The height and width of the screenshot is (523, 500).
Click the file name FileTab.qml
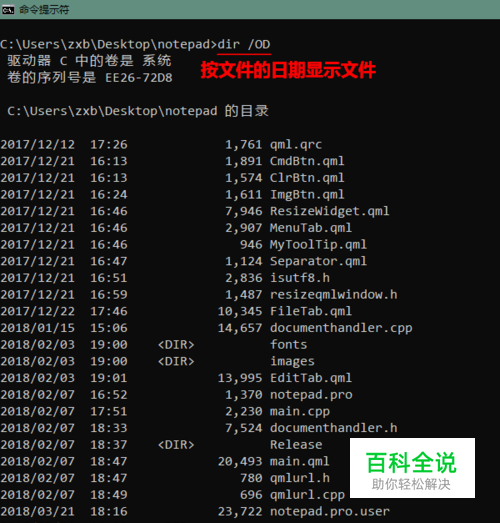point(311,311)
